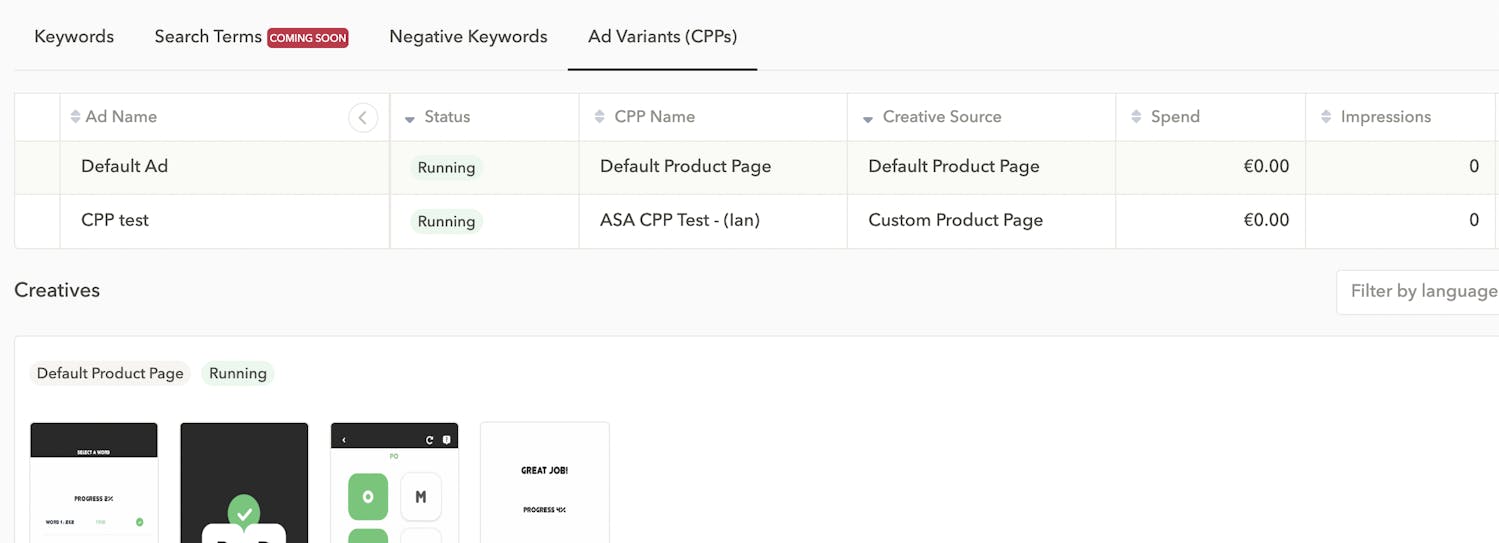Screen dimensions: 1499x543
Task: Open the CPP test ad row
Action: (x=115, y=221)
